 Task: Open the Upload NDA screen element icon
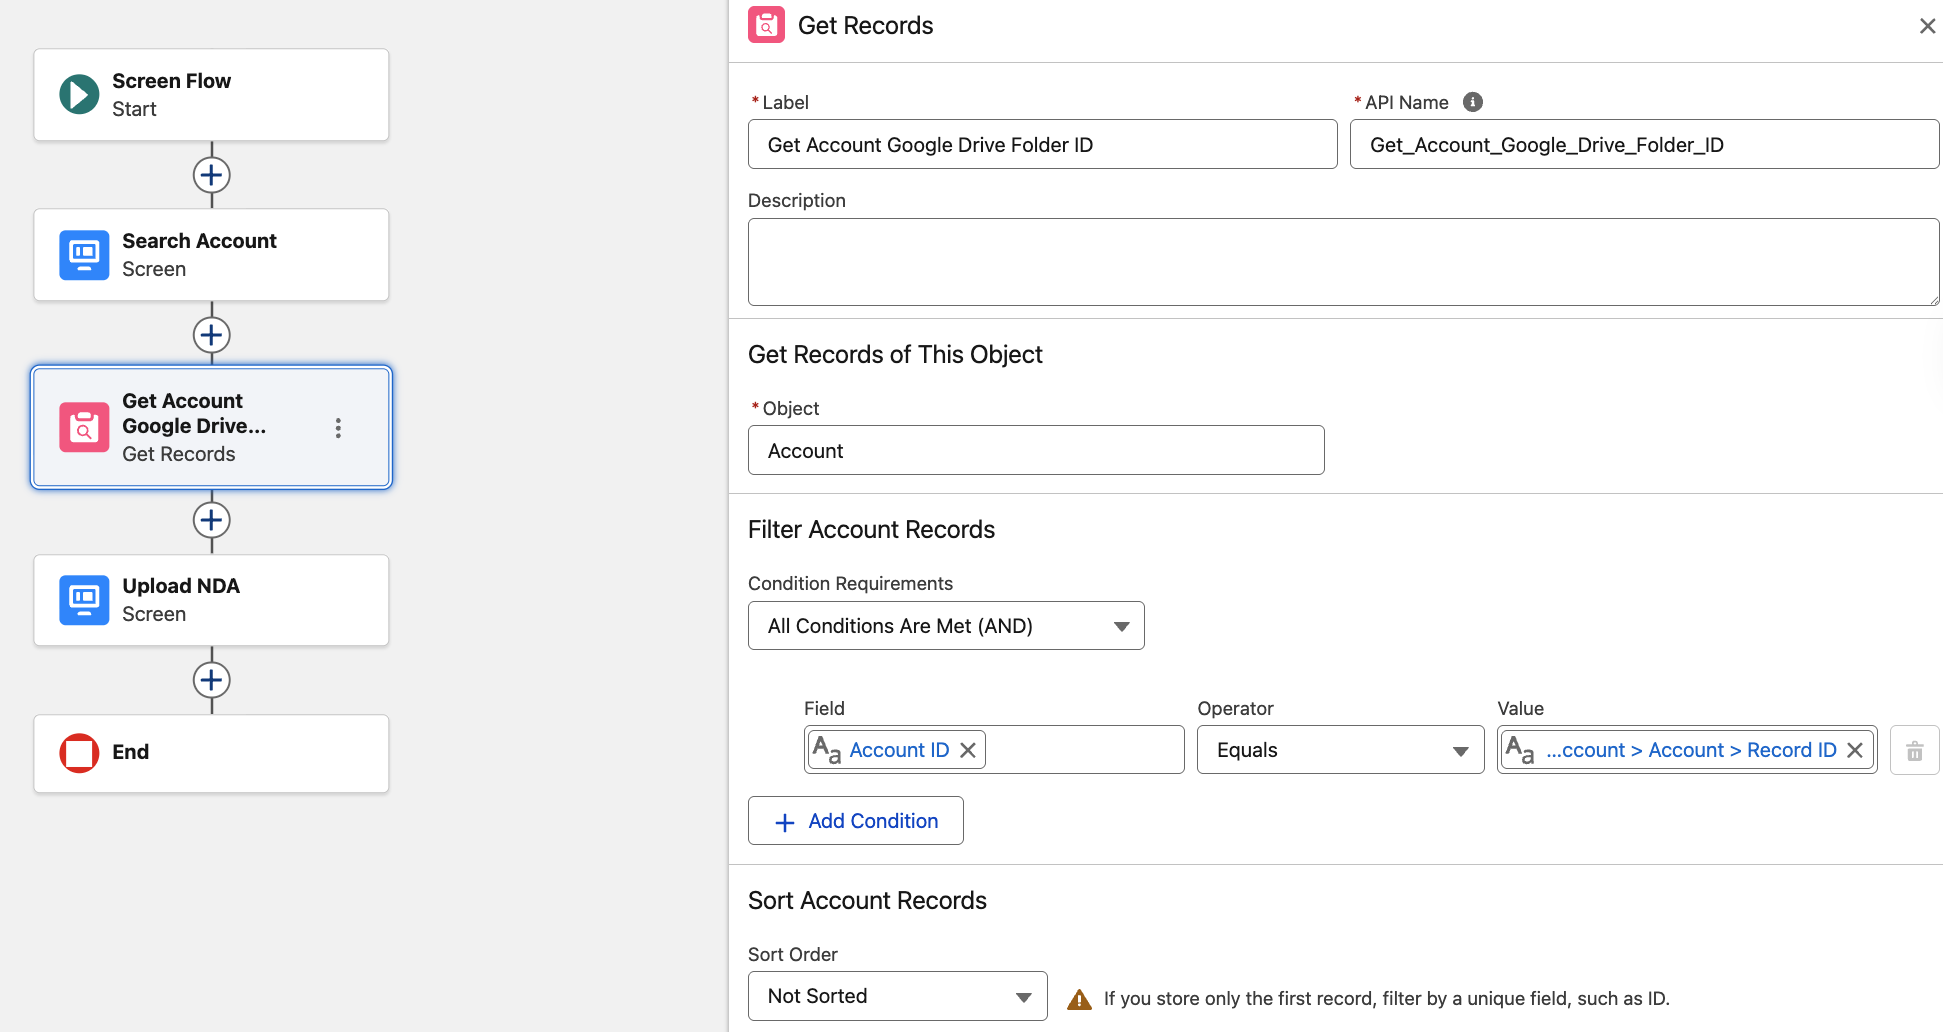pyautogui.click(x=84, y=600)
